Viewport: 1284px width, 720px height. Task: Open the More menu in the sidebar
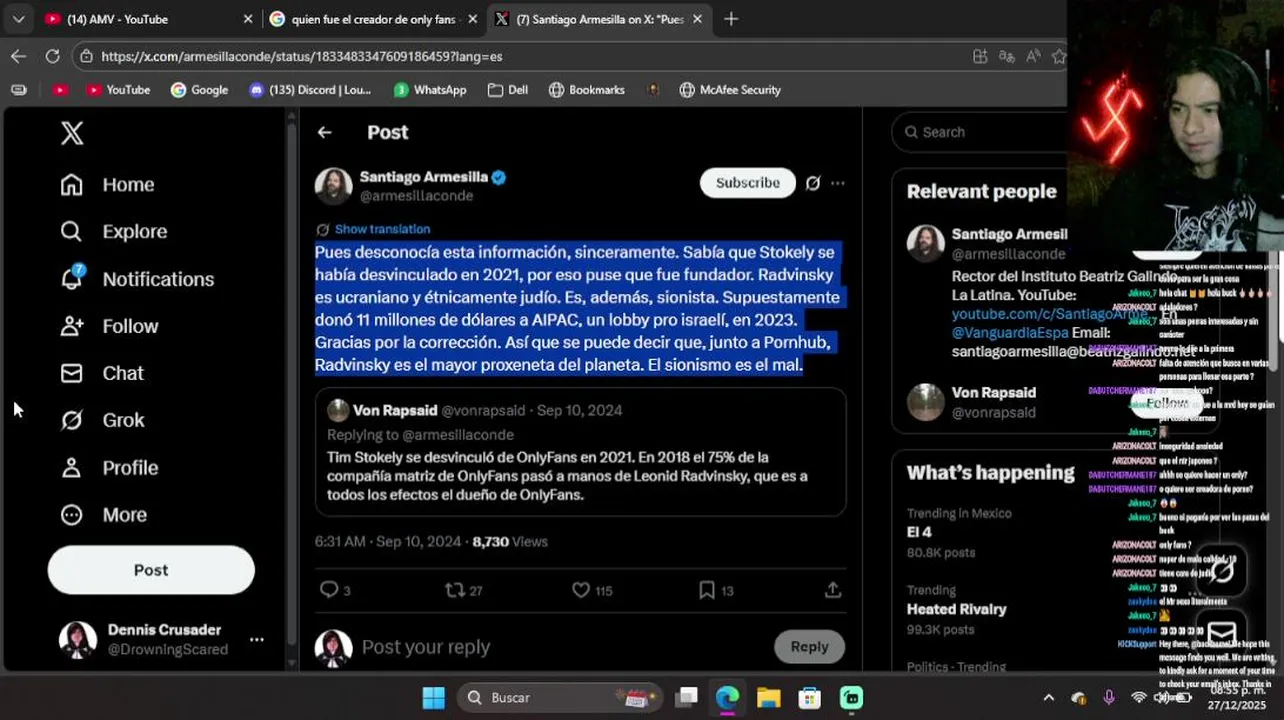pyautogui.click(x=103, y=515)
